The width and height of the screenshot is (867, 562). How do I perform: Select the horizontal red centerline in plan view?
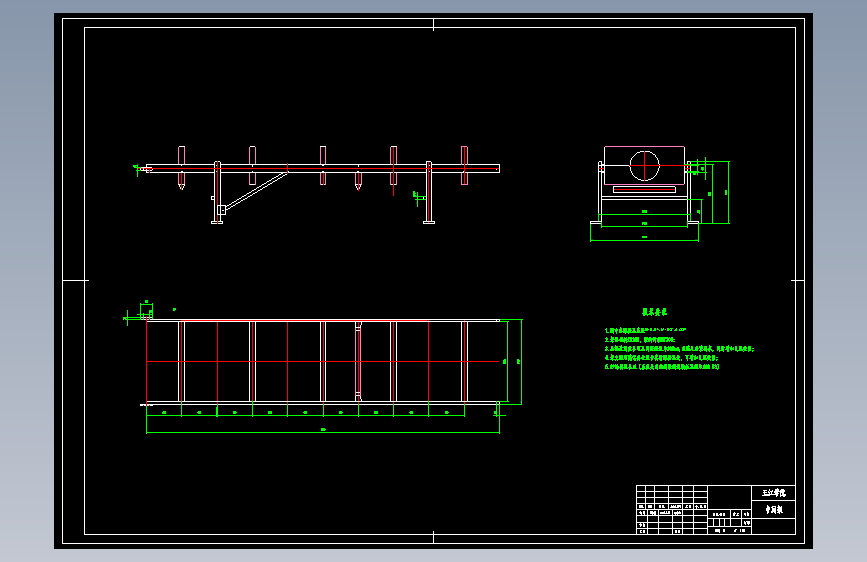323,362
